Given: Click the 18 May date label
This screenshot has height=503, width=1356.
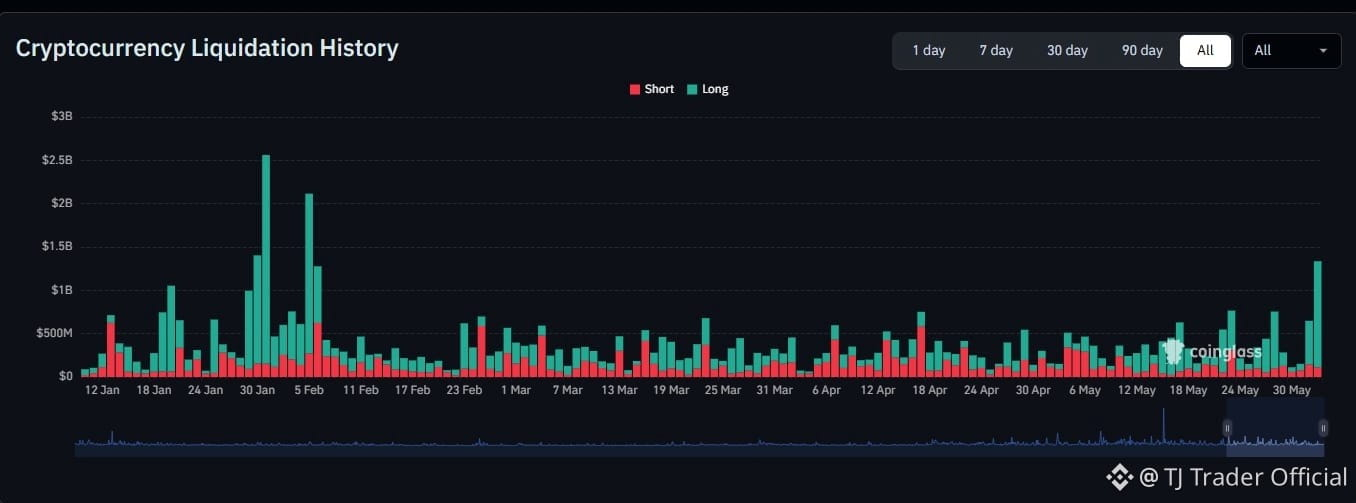Looking at the screenshot, I should (1188, 390).
